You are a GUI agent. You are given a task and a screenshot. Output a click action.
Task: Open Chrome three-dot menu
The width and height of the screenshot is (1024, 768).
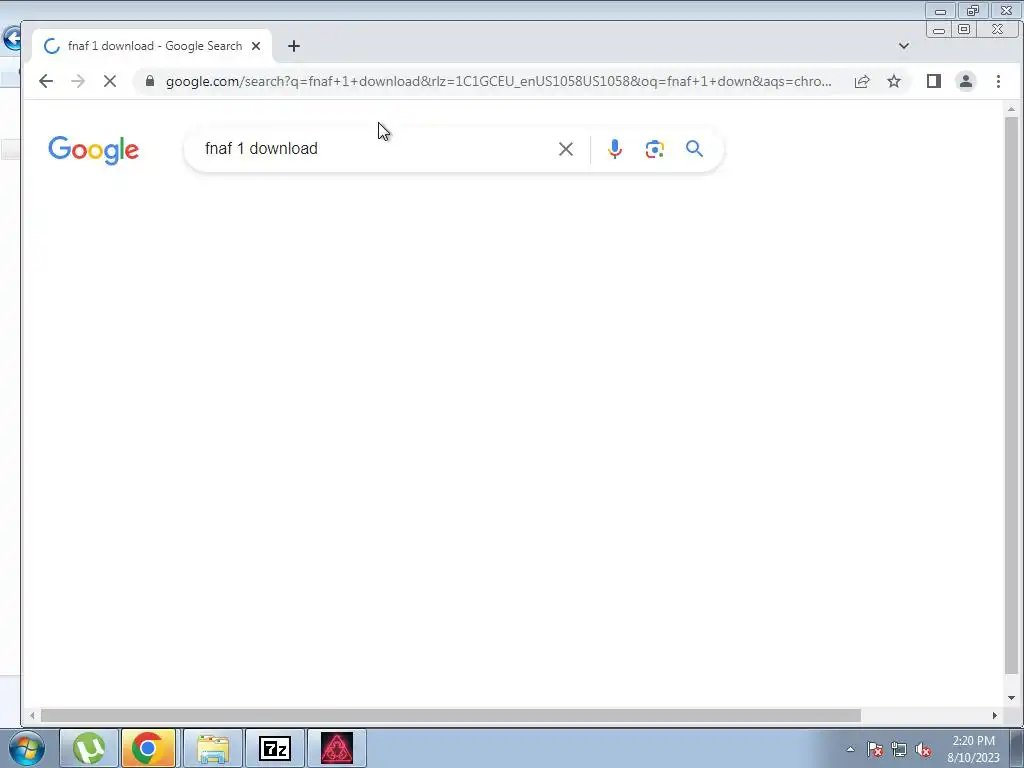998,81
